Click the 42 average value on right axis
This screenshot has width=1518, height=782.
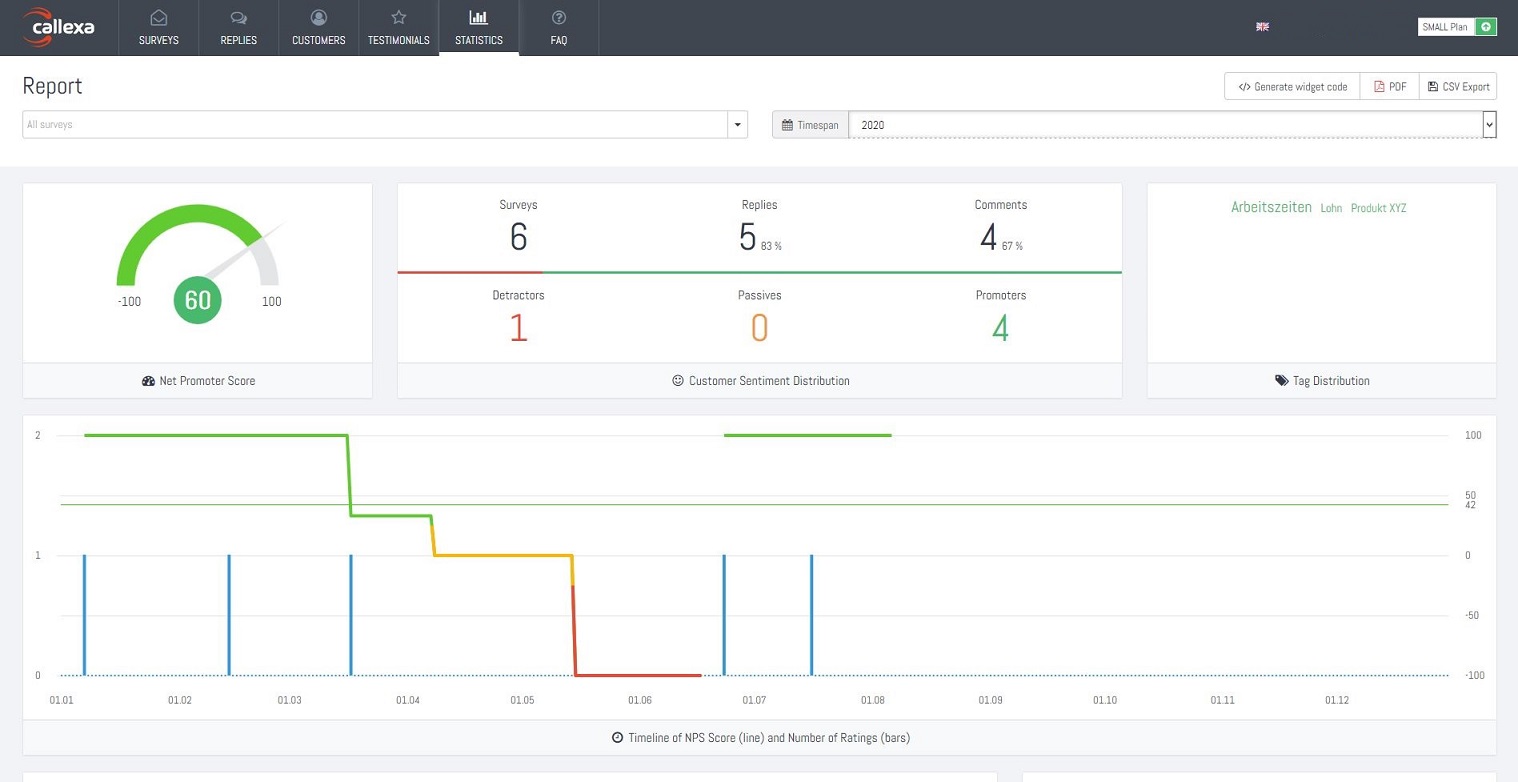[1470, 505]
